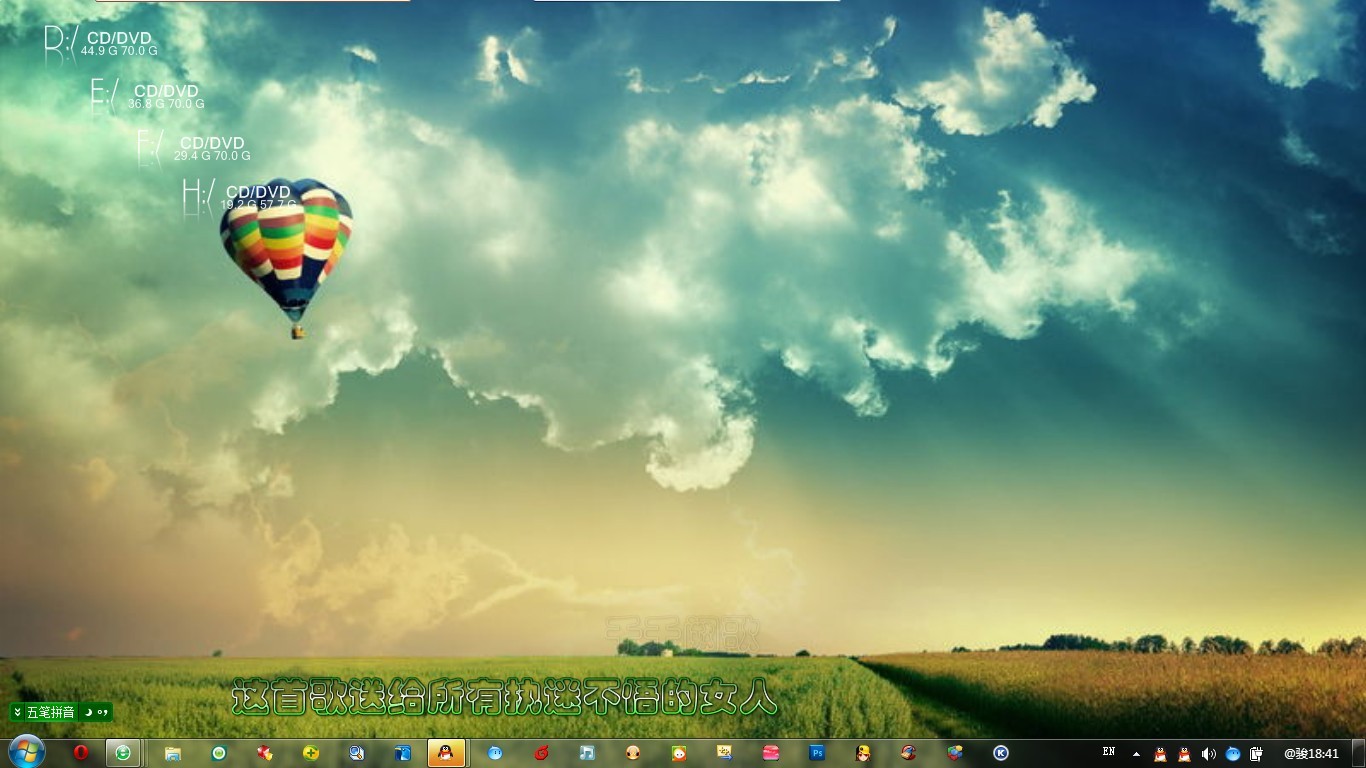1366x768 pixels.
Task: Open the D:/ drive desktop widget
Action: (100, 43)
